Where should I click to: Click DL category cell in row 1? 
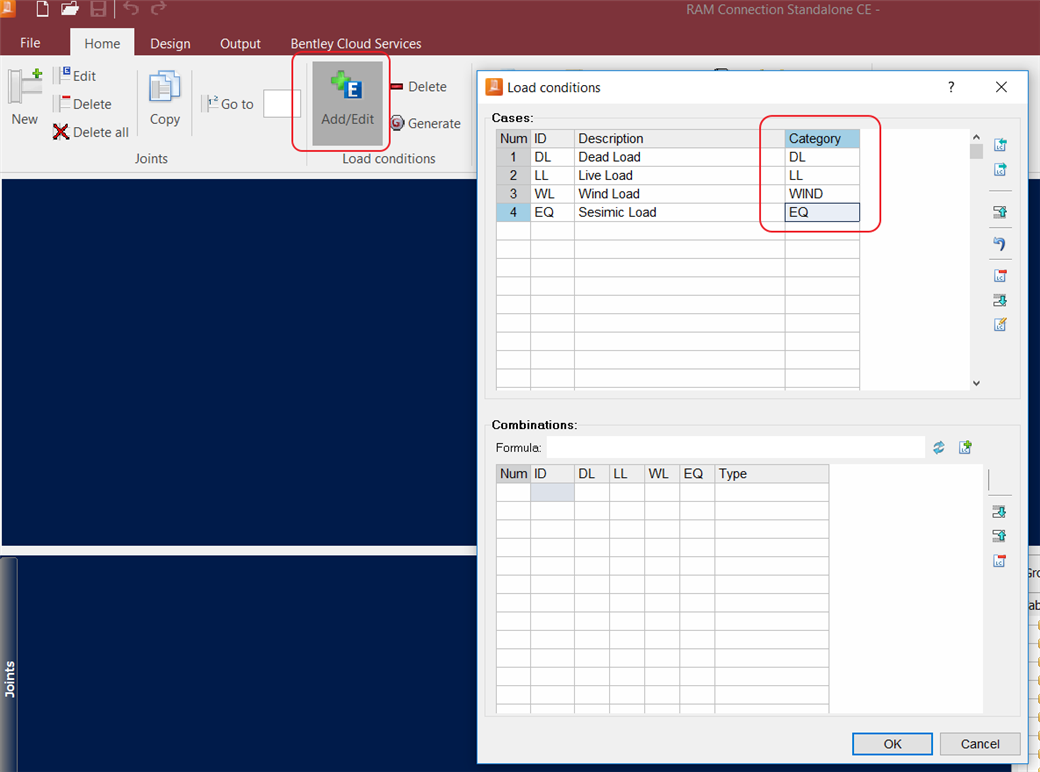click(x=822, y=157)
